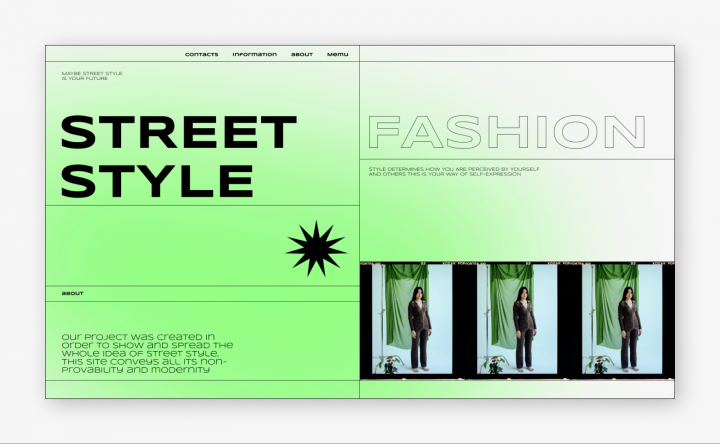Open the middle film-strip photo
Screen dimensions: 720x444
[517, 320]
